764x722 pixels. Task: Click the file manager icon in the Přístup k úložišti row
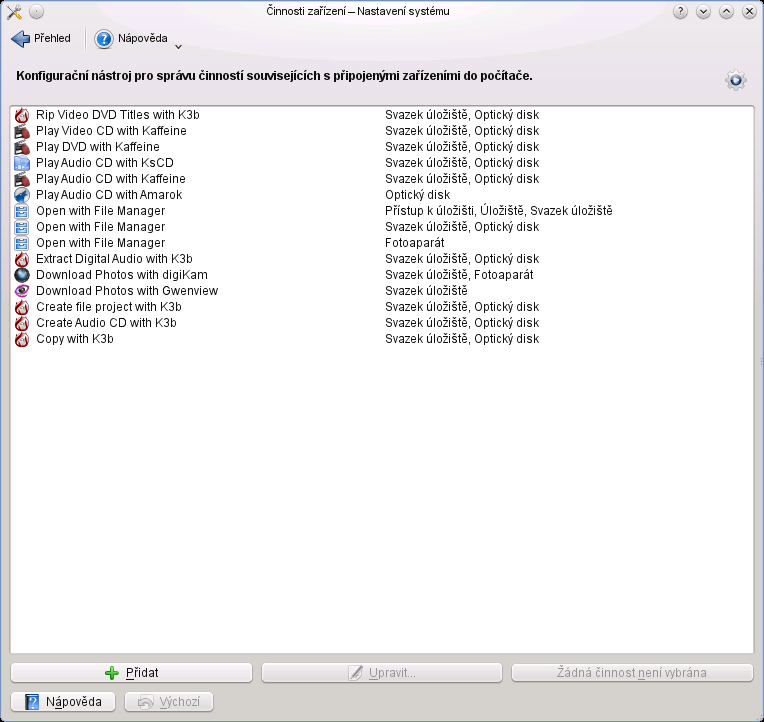21,211
